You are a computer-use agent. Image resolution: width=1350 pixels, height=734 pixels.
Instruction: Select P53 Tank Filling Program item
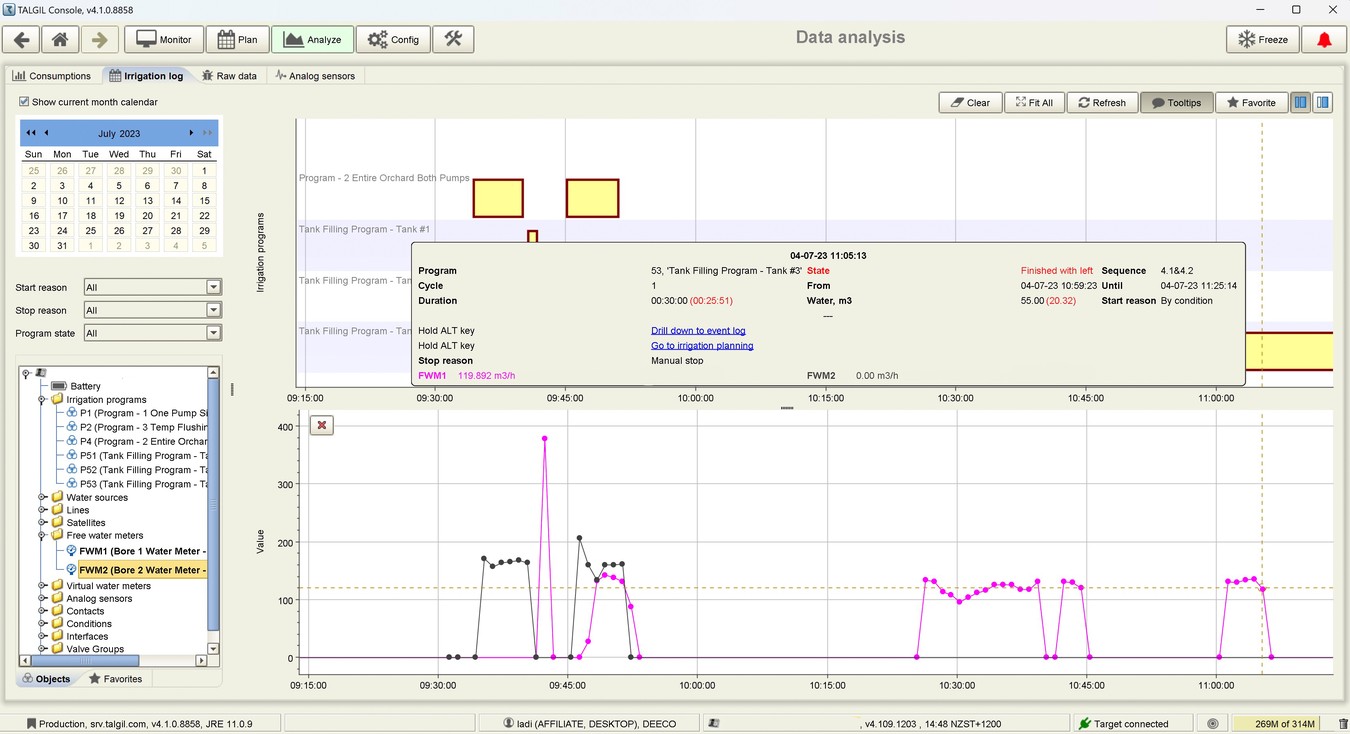(x=136, y=484)
